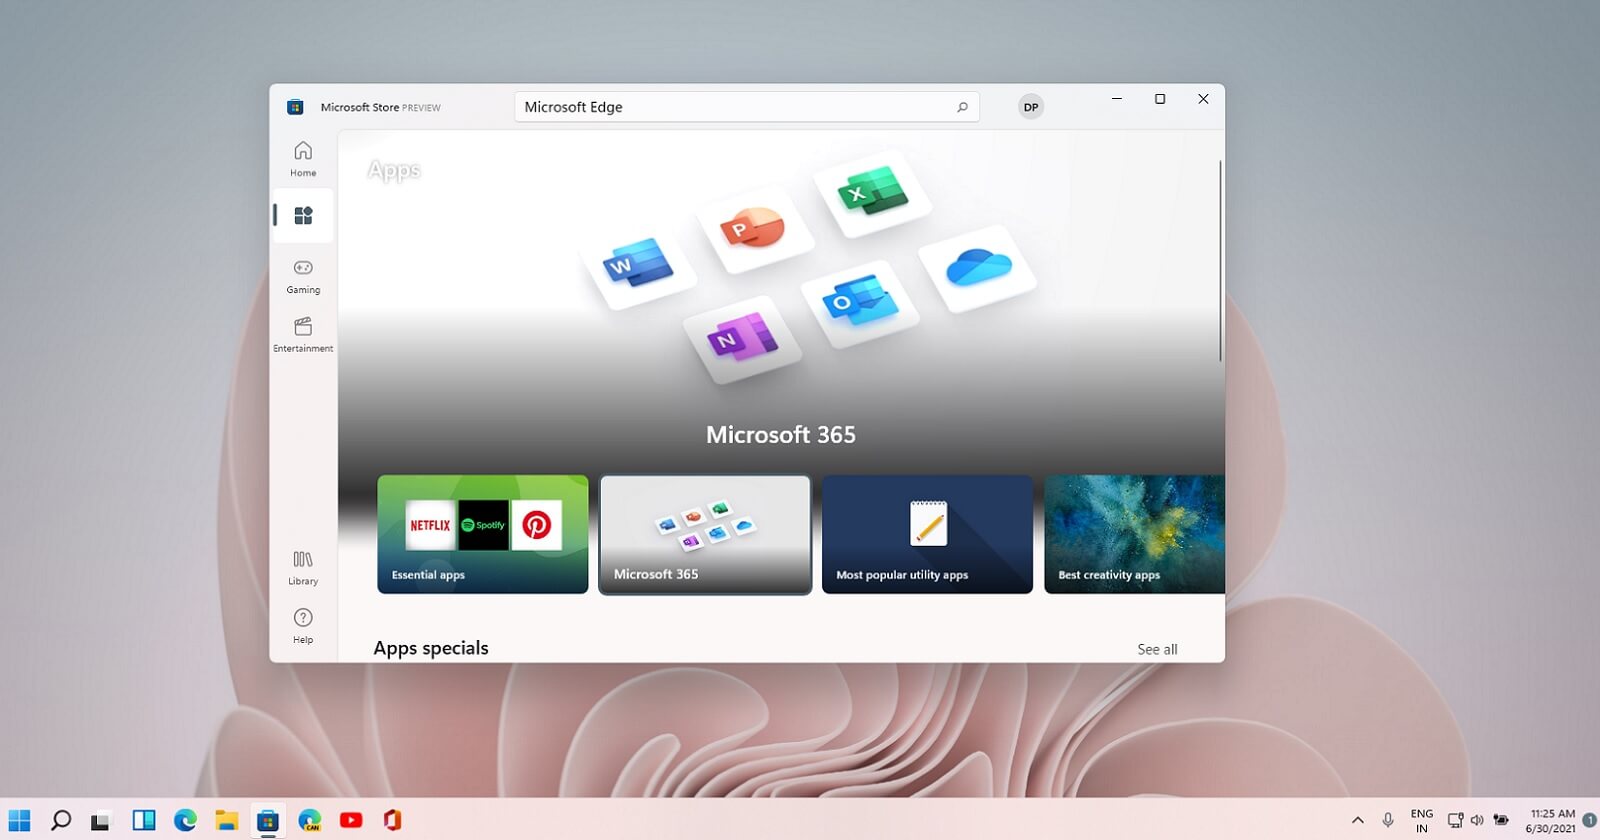The height and width of the screenshot is (840, 1600).
Task: Open taskbar Search
Action: pos(61,820)
